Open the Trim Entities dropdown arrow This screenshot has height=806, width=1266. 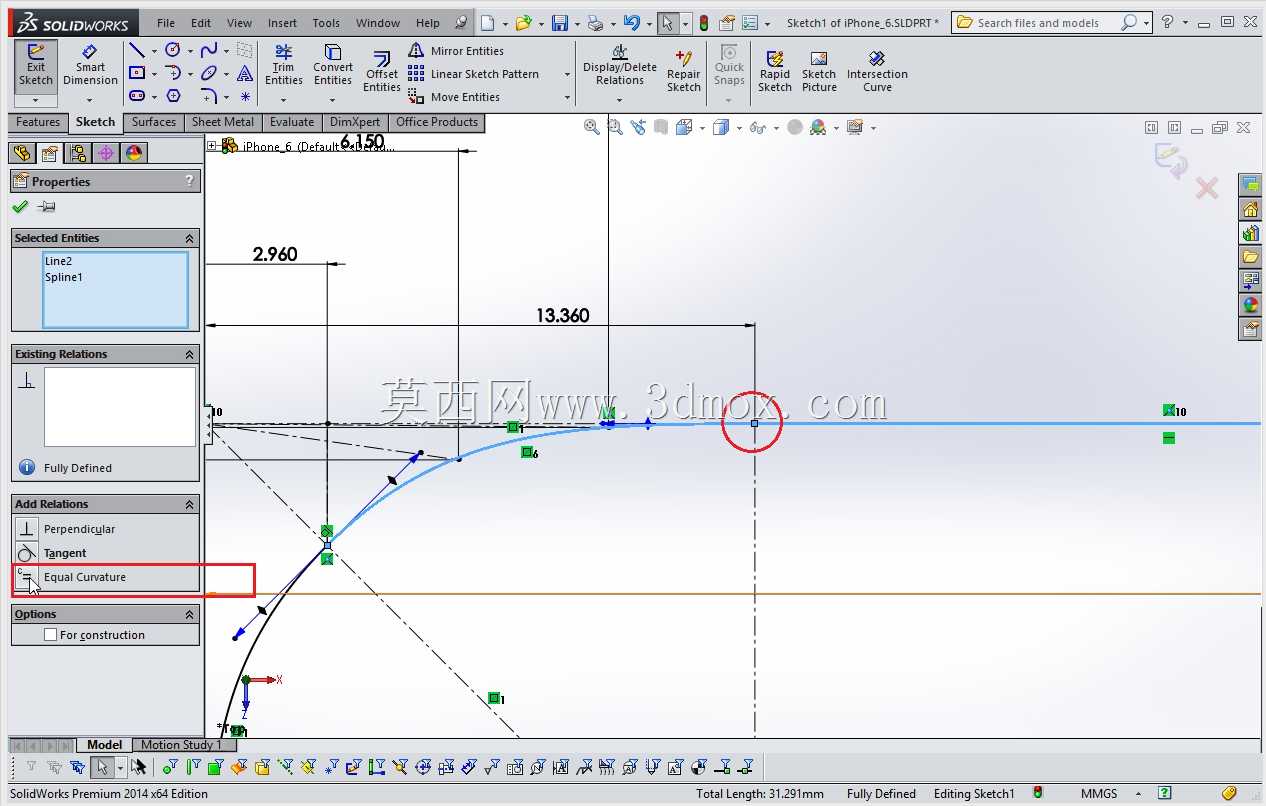(x=283, y=100)
